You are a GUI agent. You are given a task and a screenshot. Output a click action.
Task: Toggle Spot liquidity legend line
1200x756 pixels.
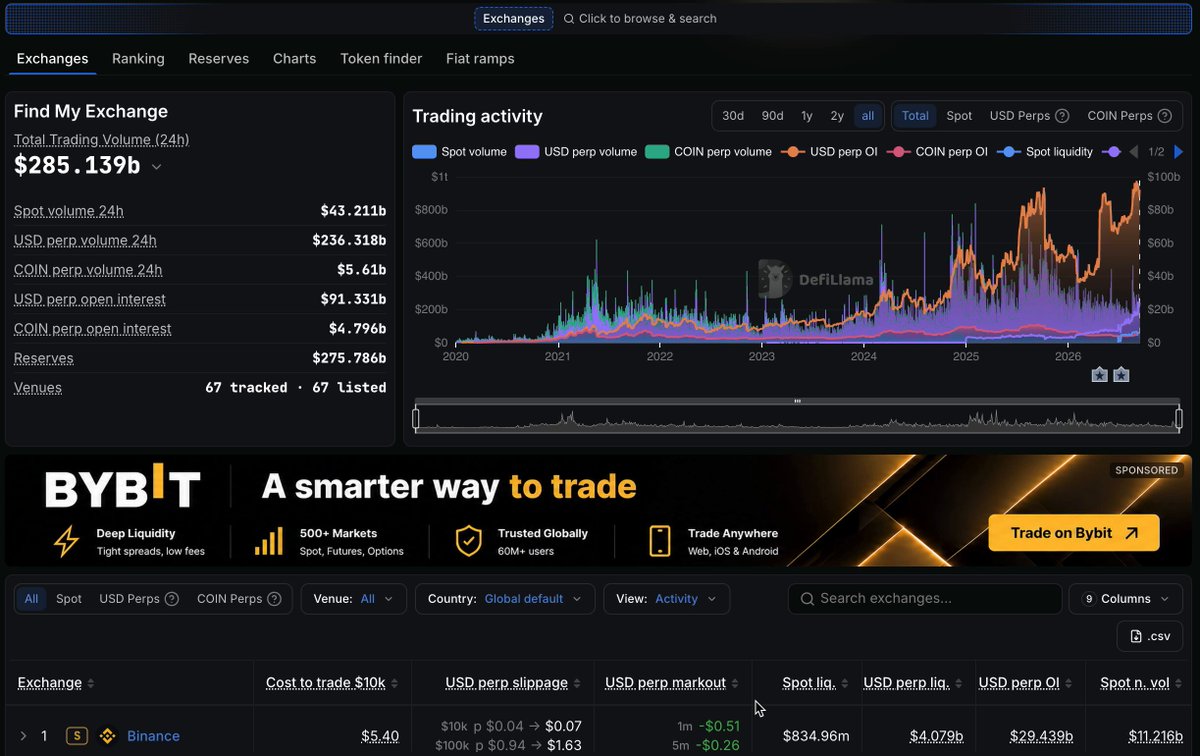click(1045, 152)
